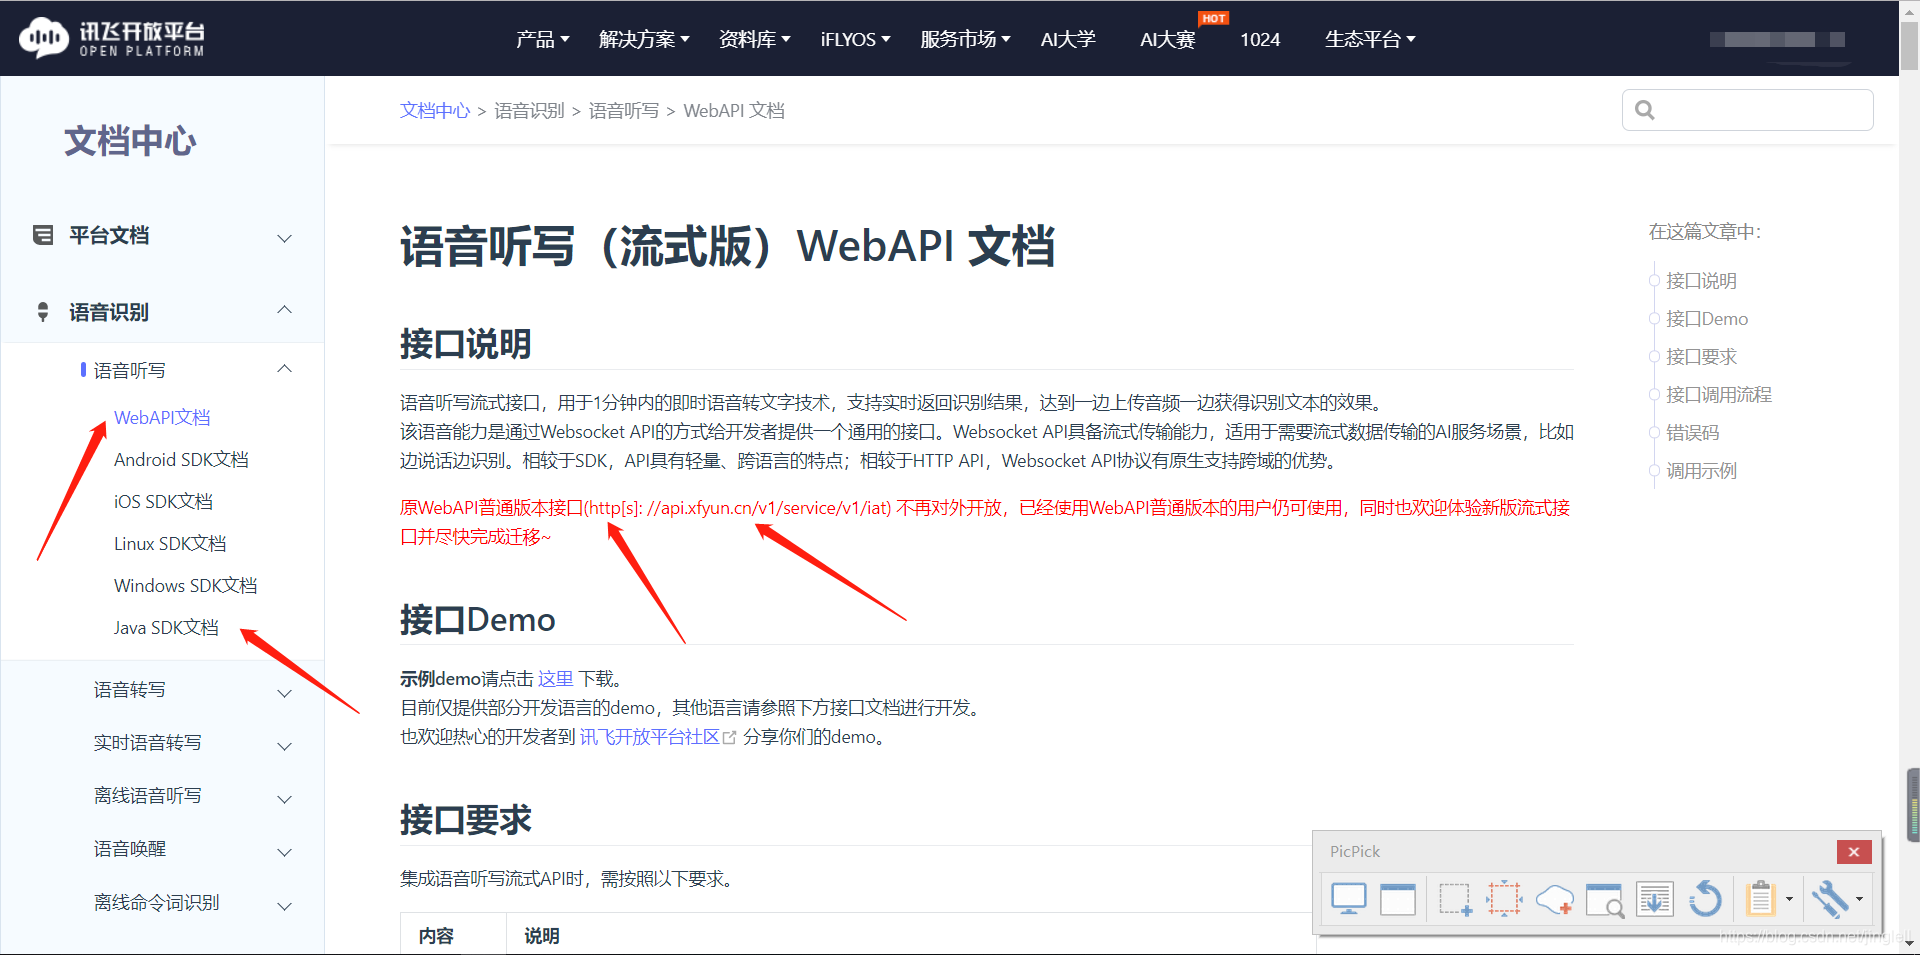Select Linux SDK文档 in sidebar
Viewport: 1920px width, 955px height.
170,543
